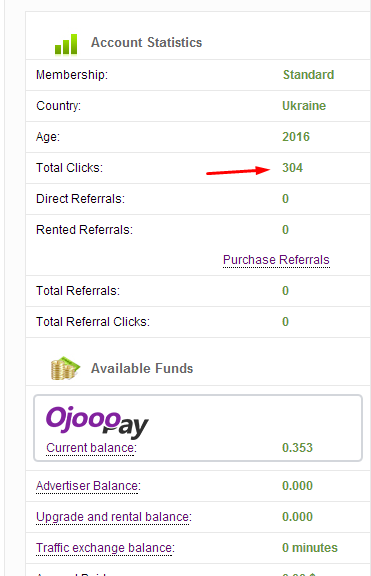The image size is (371, 576).
Task: Click the 304 total clicks value
Action: (x=292, y=168)
